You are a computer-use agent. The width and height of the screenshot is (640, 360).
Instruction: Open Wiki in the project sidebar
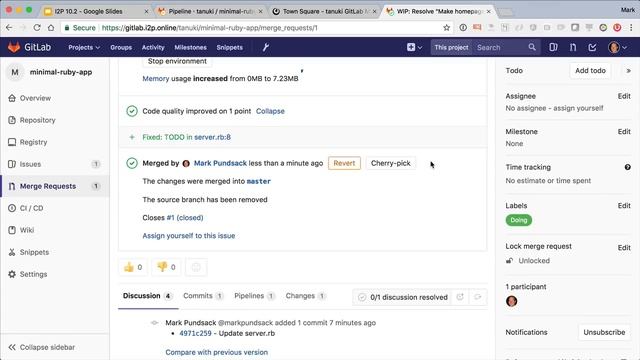[x=27, y=231]
